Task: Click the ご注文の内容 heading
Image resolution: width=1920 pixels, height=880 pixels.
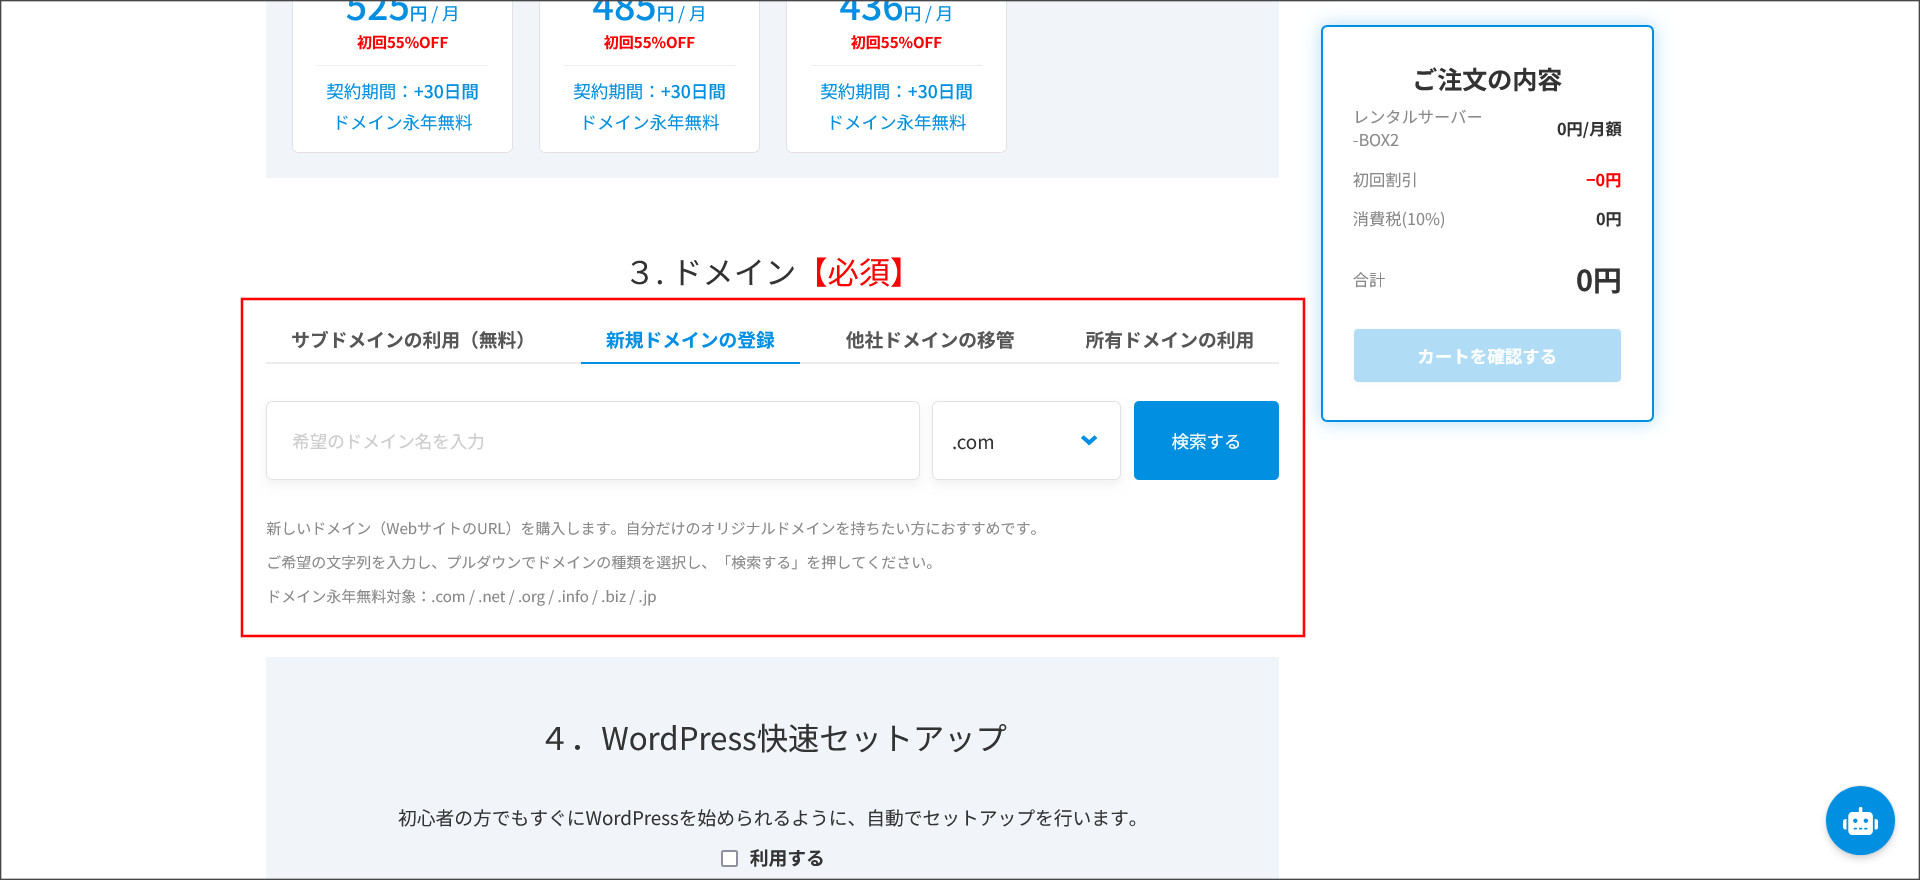Action: [x=1486, y=80]
